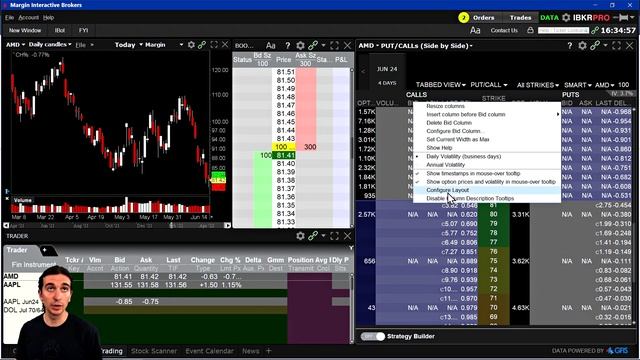This screenshot has height=360, width=640.
Task: Open the Account menu
Action: (29, 18)
